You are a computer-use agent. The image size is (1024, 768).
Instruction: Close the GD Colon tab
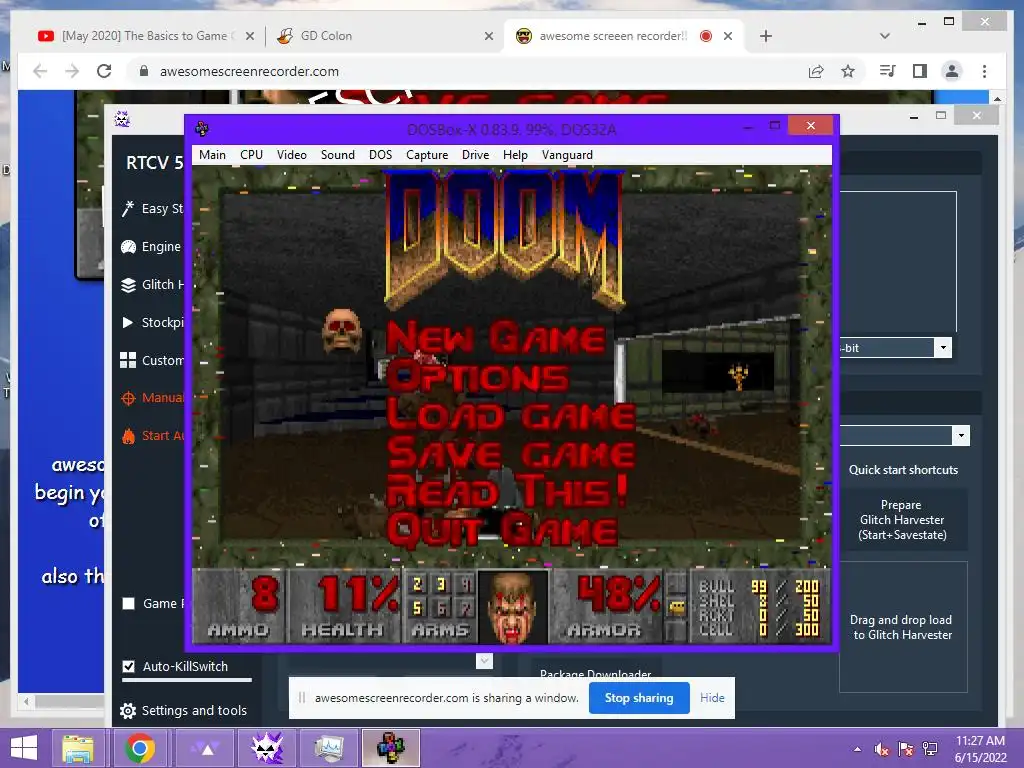point(488,36)
